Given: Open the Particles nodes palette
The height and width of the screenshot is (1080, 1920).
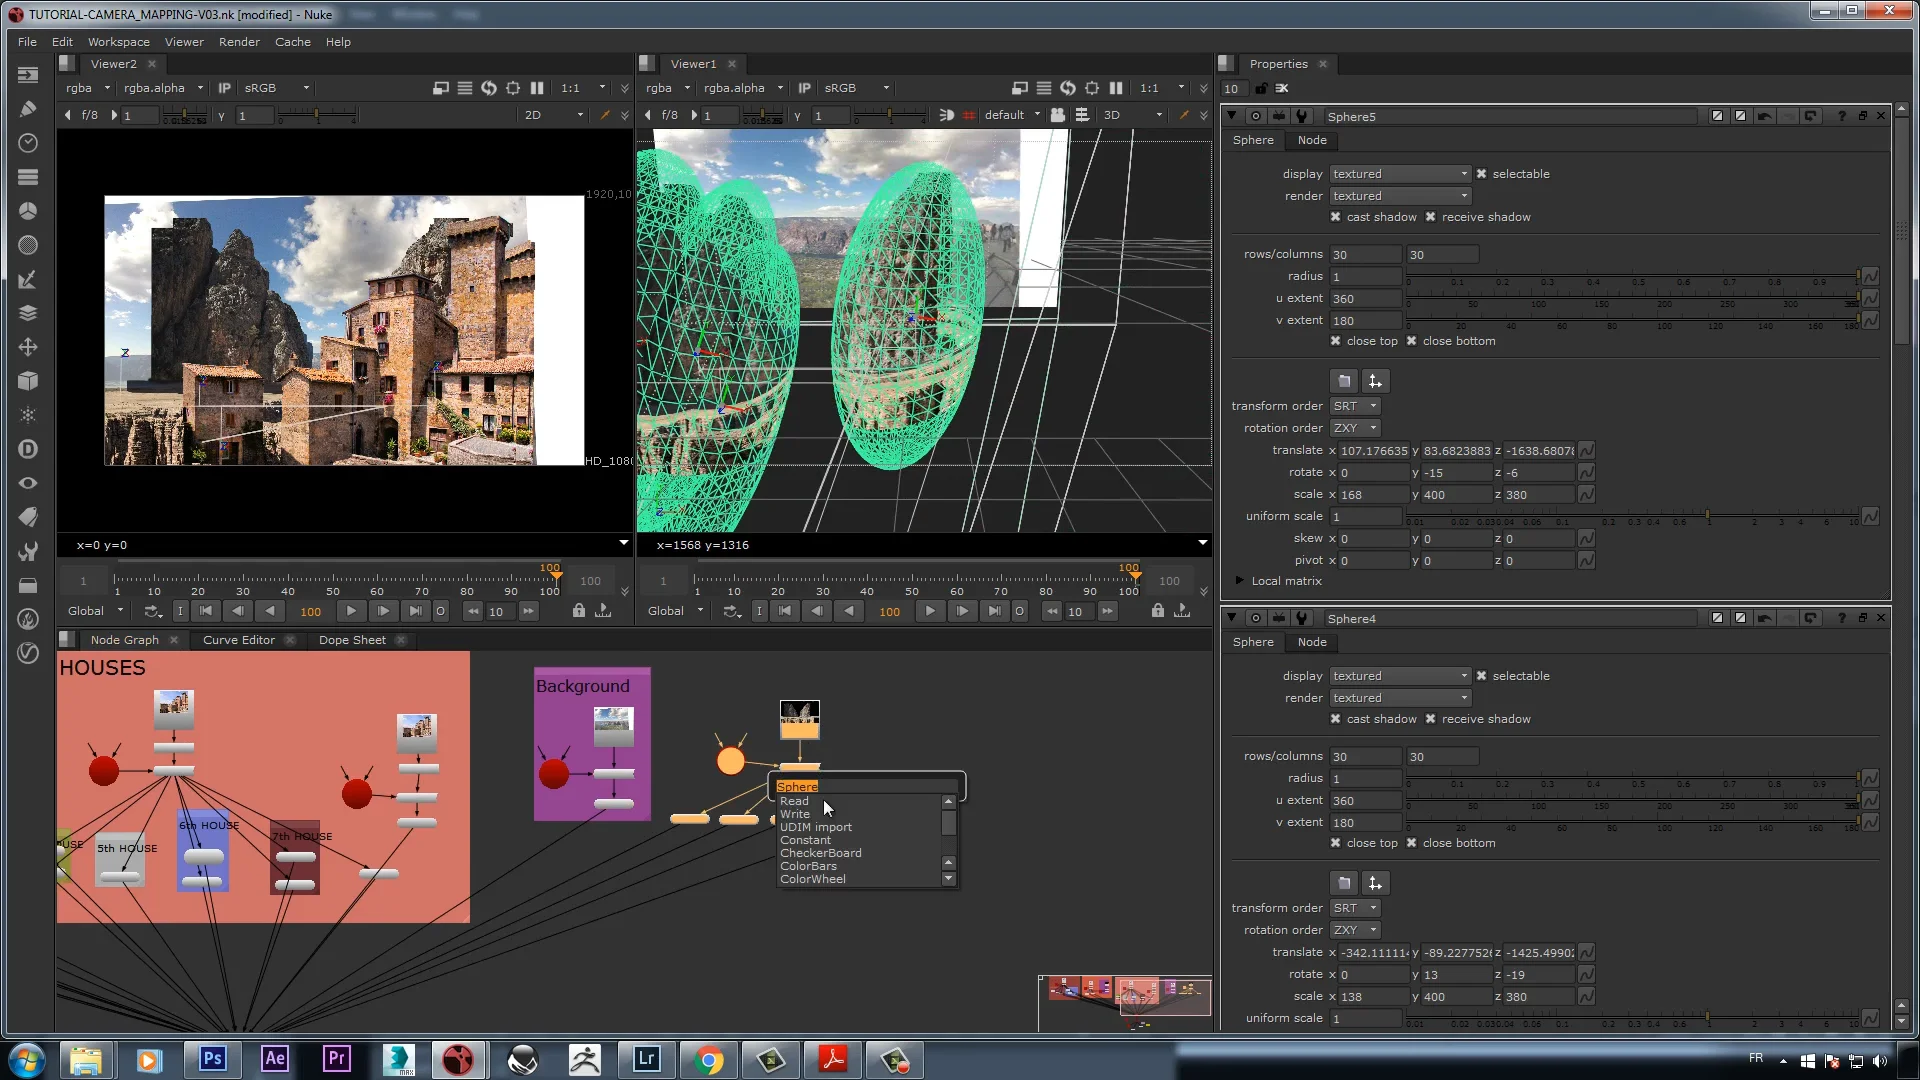Looking at the screenshot, I should [x=28, y=415].
